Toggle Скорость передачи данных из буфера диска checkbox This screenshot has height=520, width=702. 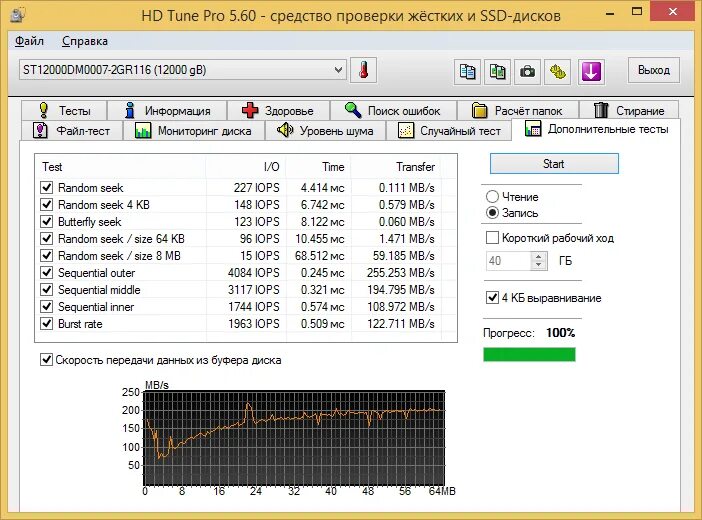tap(47, 360)
